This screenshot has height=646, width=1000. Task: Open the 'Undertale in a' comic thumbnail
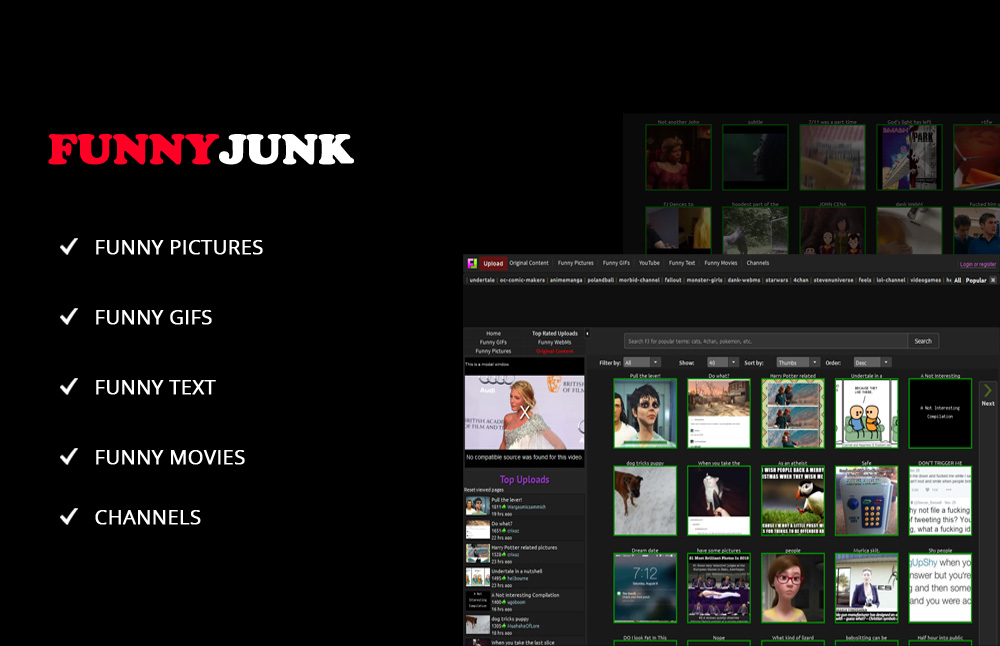867,413
